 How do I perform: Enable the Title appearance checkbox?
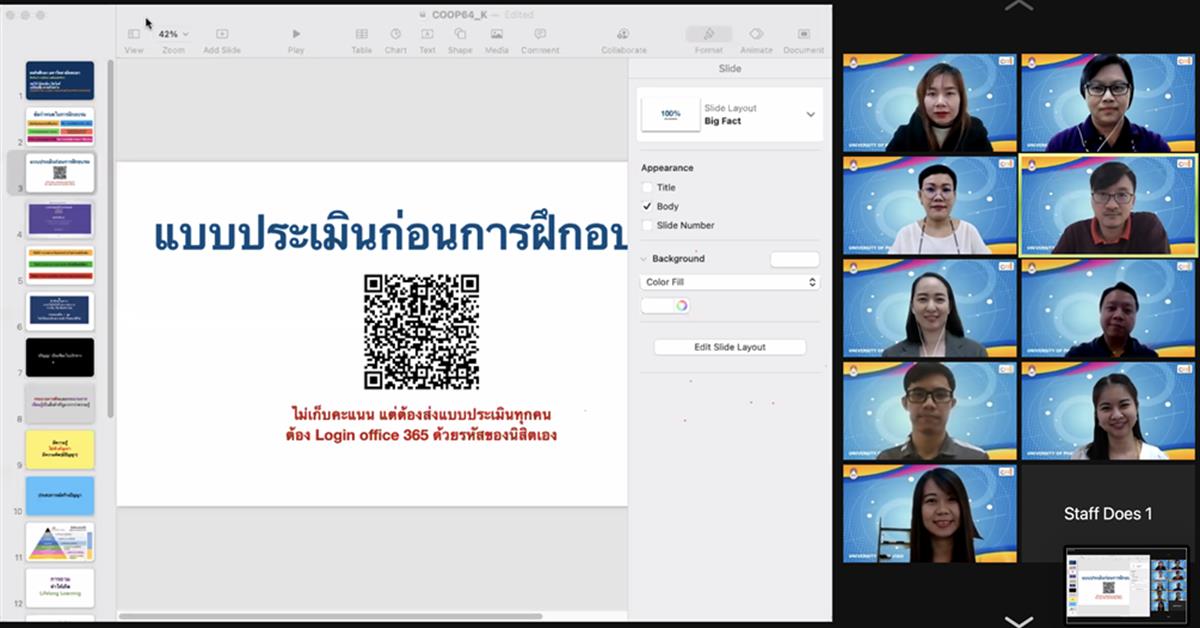click(x=647, y=187)
